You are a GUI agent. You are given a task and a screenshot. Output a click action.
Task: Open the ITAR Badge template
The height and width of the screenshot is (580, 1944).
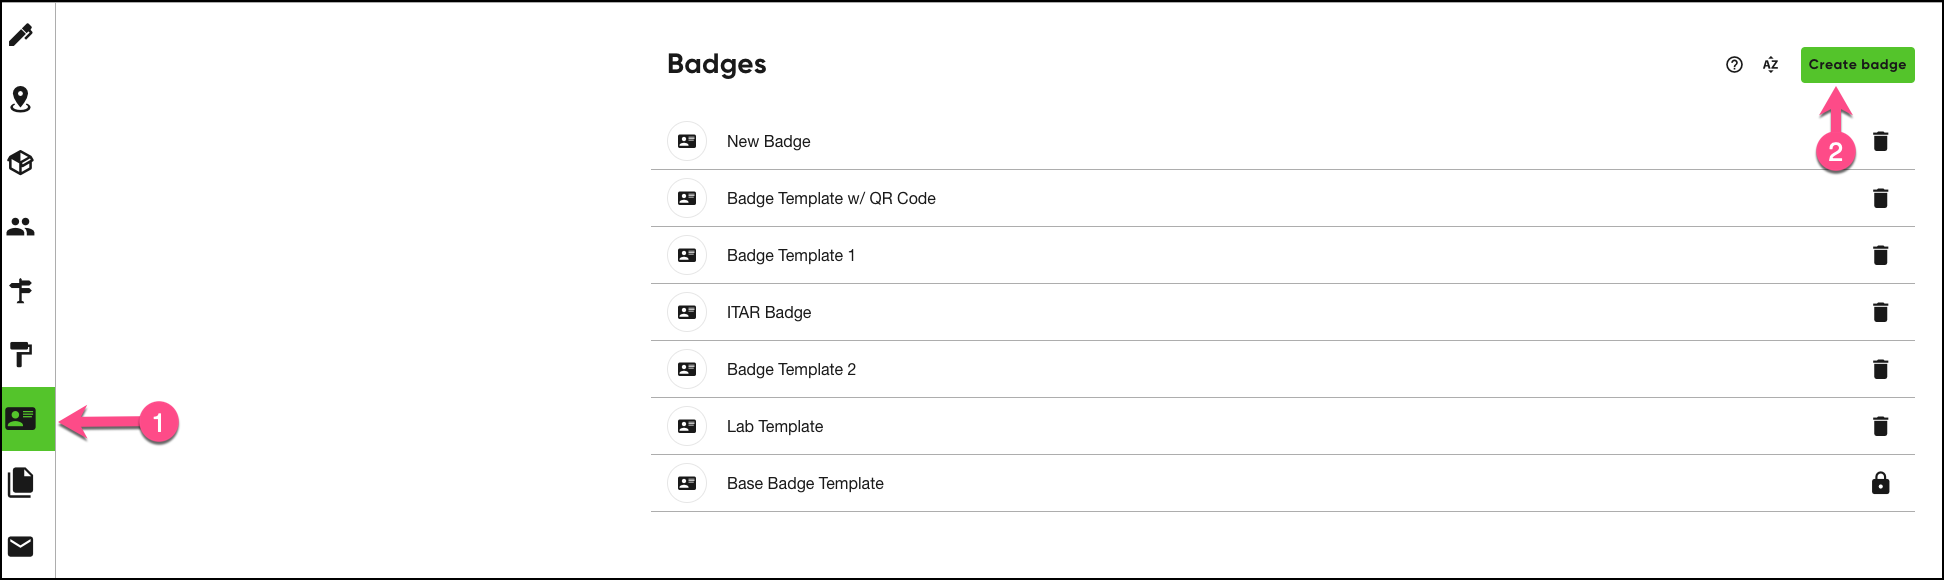point(768,312)
